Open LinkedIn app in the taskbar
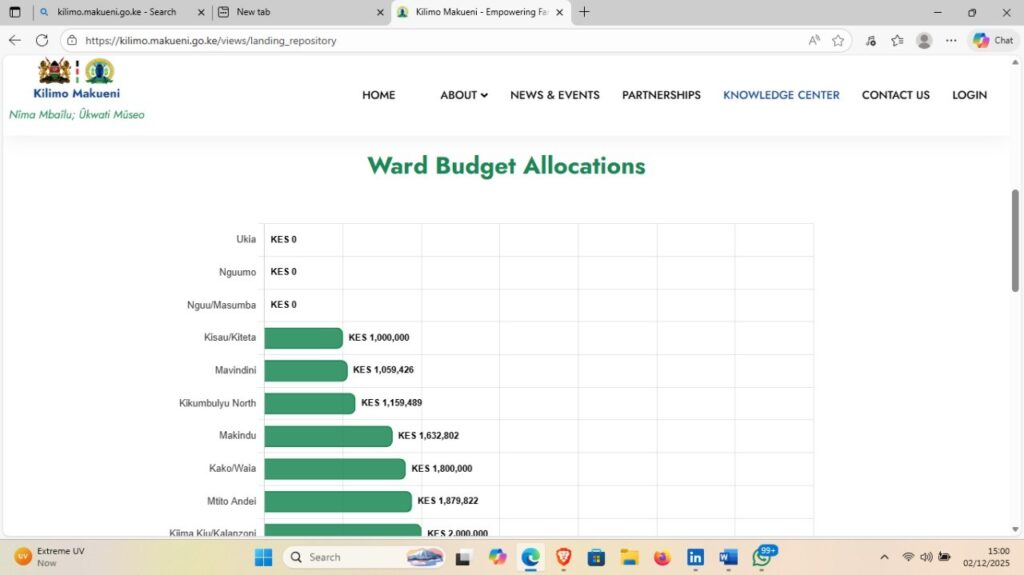The width and height of the screenshot is (1024, 575). pos(695,557)
